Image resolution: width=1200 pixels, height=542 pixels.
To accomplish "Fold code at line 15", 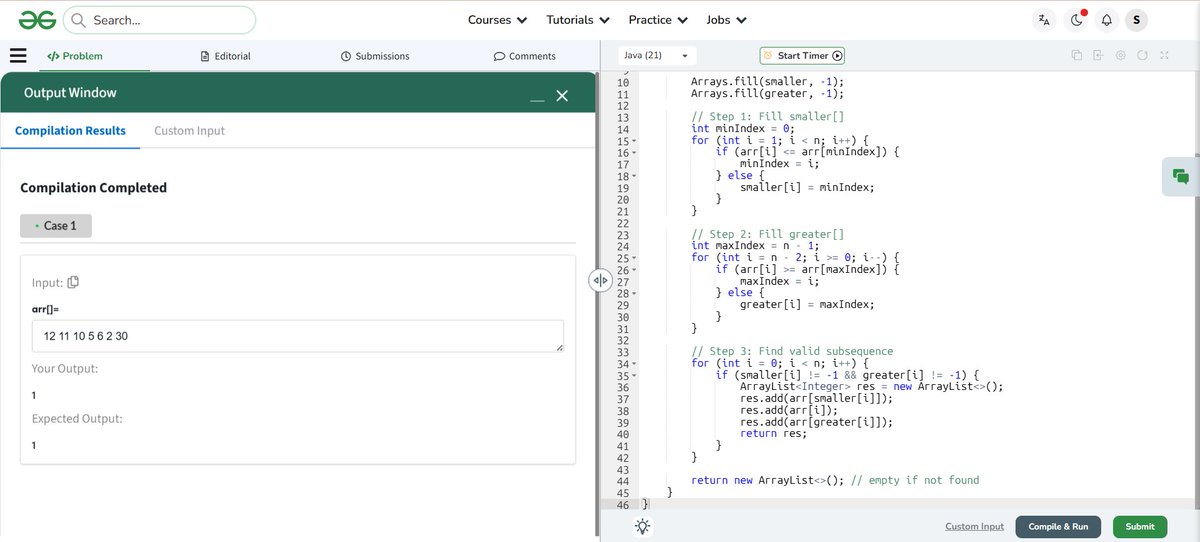I will pyautogui.click(x=634, y=142).
